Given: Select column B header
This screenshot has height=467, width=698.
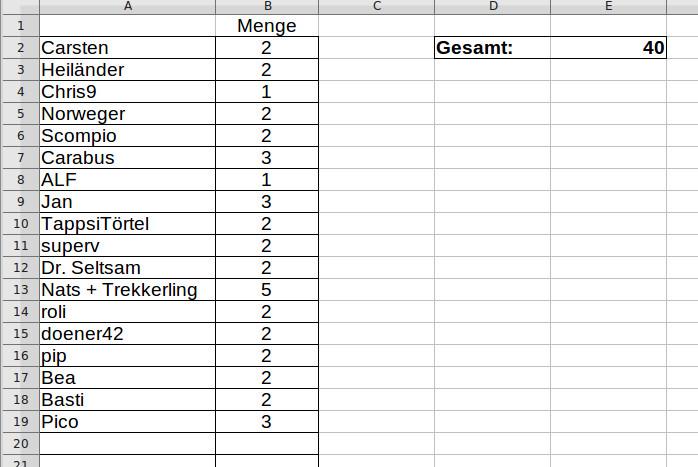Looking at the screenshot, I should (x=266, y=7).
